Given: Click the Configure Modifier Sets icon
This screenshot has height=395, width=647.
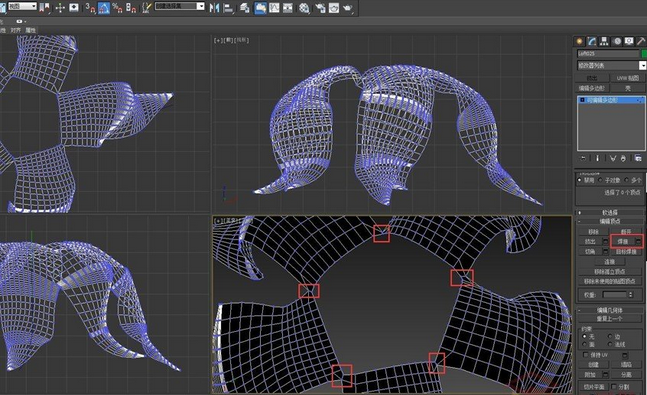Looking at the screenshot, I should tap(638, 158).
